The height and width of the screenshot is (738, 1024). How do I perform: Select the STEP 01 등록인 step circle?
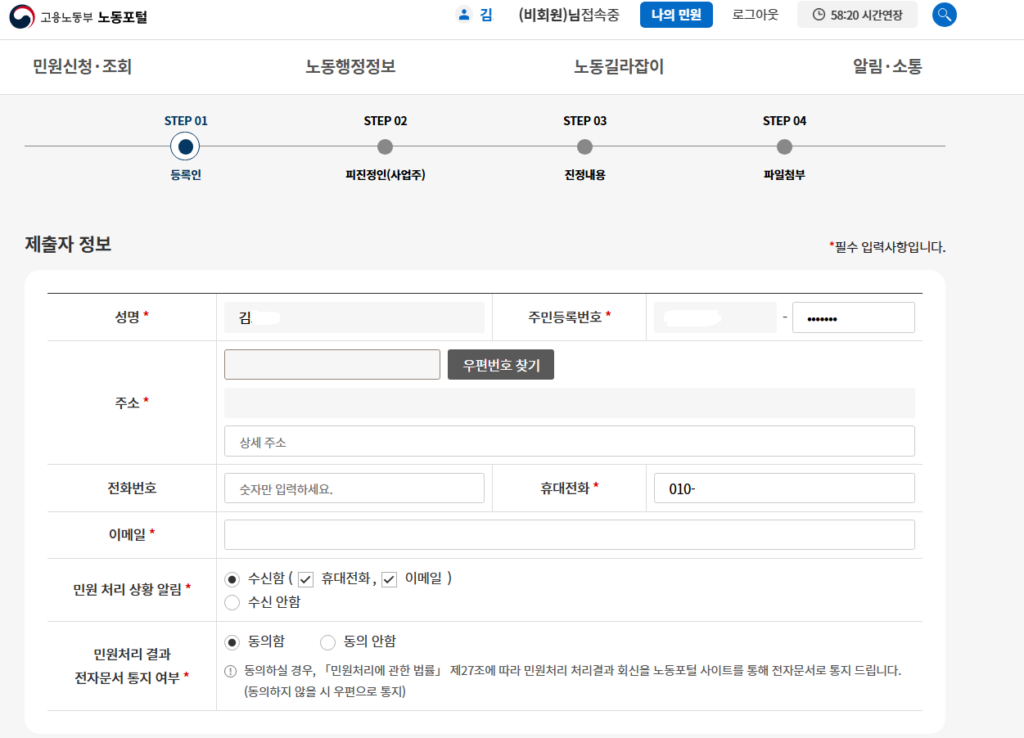point(184,145)
